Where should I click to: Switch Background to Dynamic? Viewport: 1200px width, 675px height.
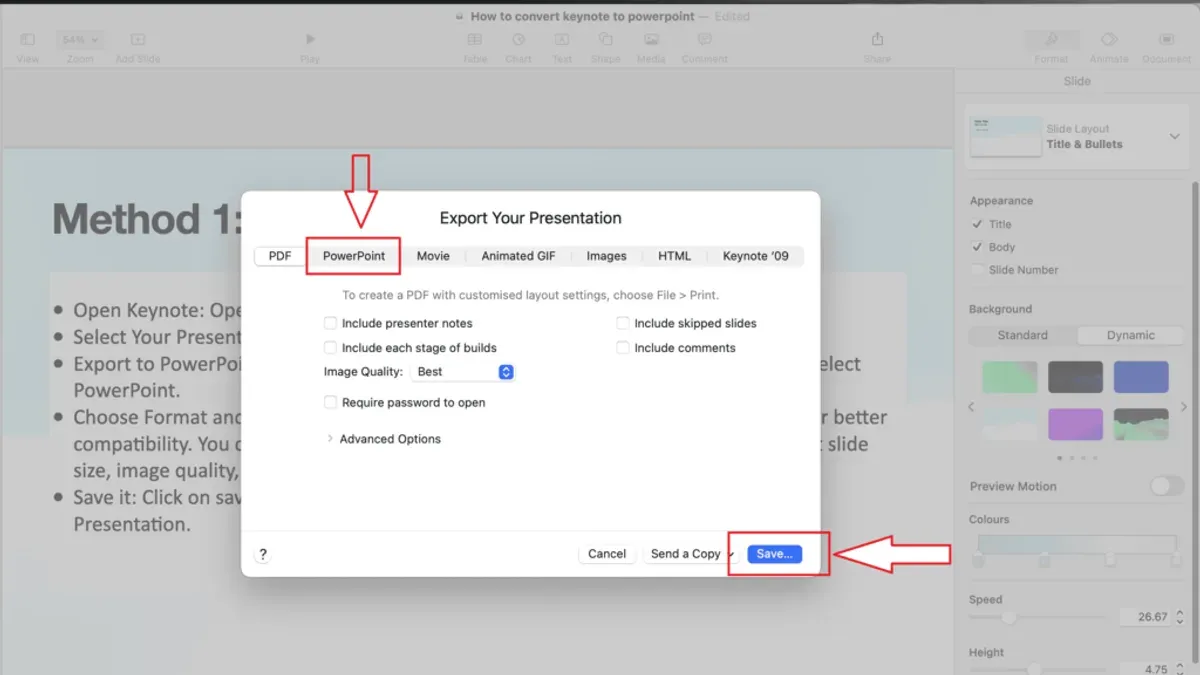click(1131, 336)
